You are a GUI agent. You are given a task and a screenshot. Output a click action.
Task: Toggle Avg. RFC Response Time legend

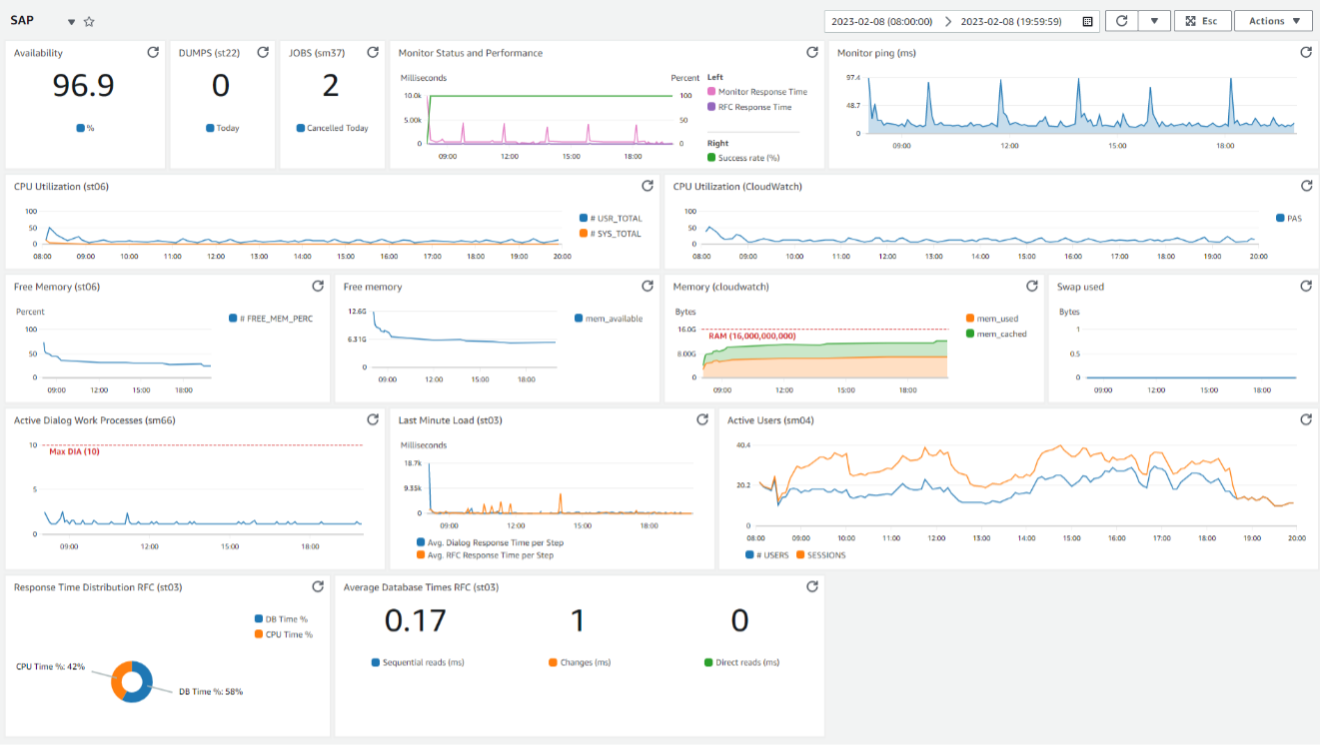point(485,554)
